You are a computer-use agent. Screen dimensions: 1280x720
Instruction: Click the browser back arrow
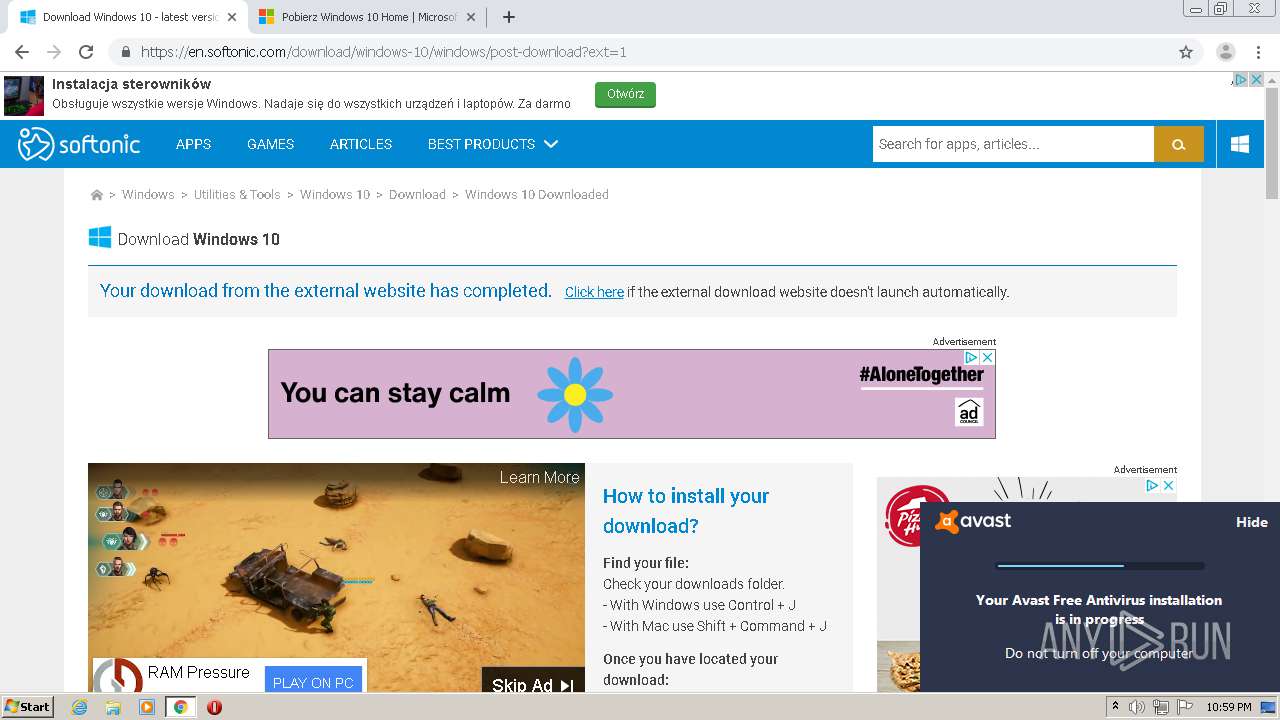click(21, 52)
